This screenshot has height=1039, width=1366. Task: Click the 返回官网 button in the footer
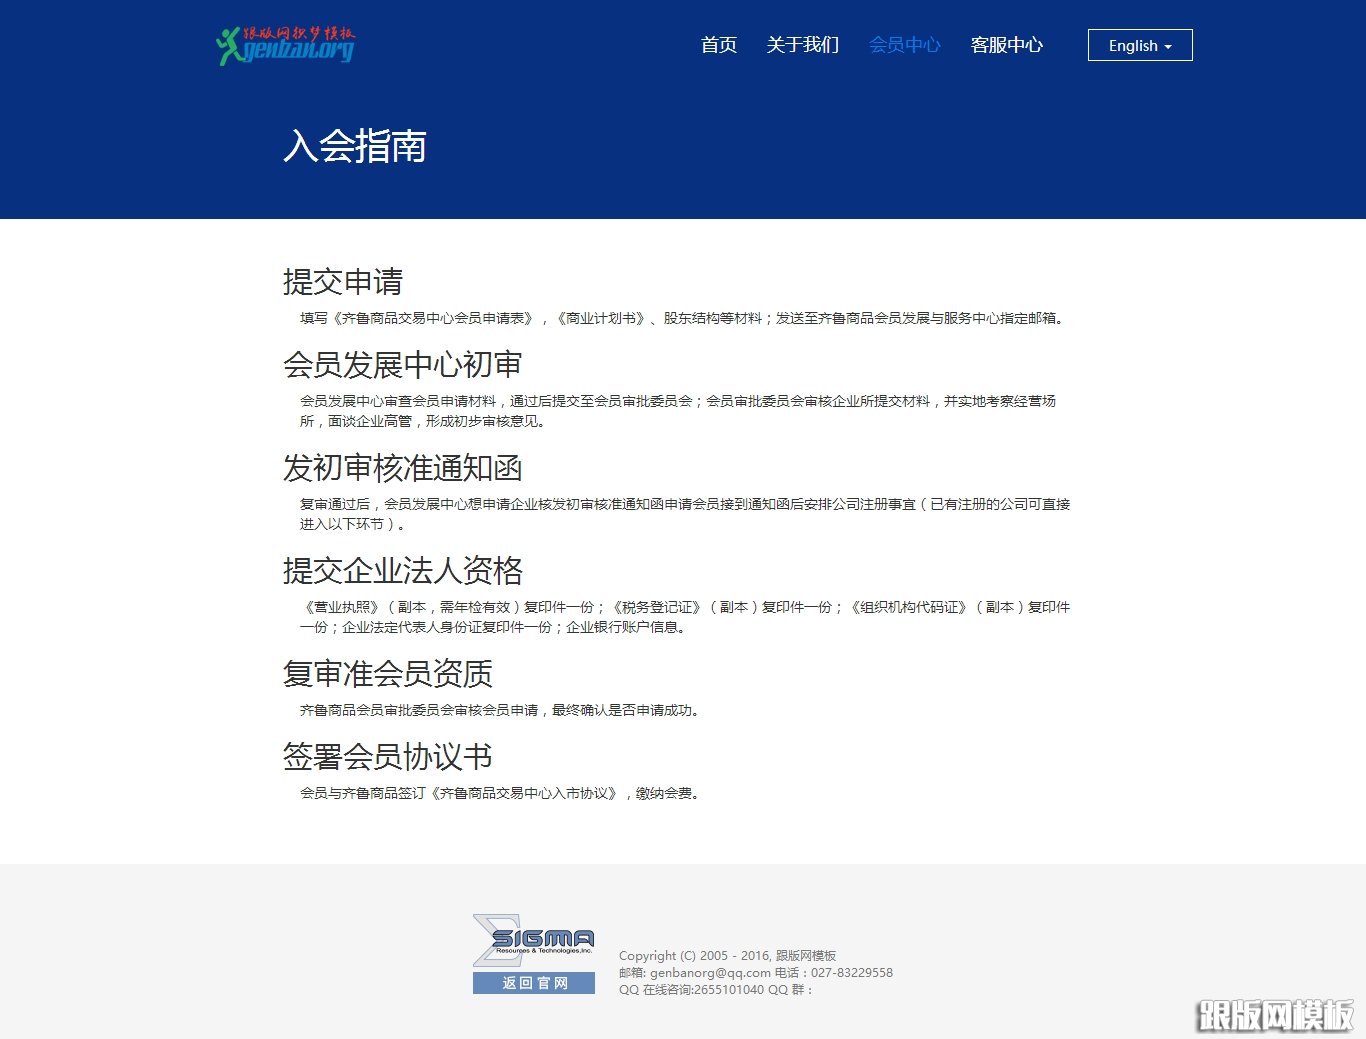[x=534, y=983]
